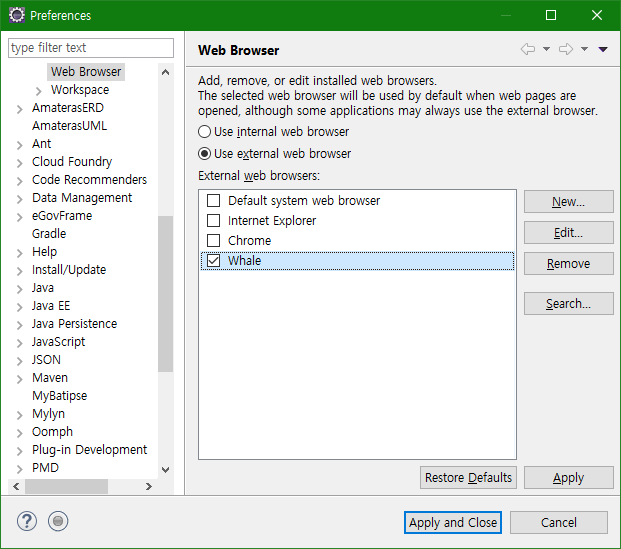Select Internet Explorer row text
The height and width of the screenshot is (549, 621).
pos(272,221)
